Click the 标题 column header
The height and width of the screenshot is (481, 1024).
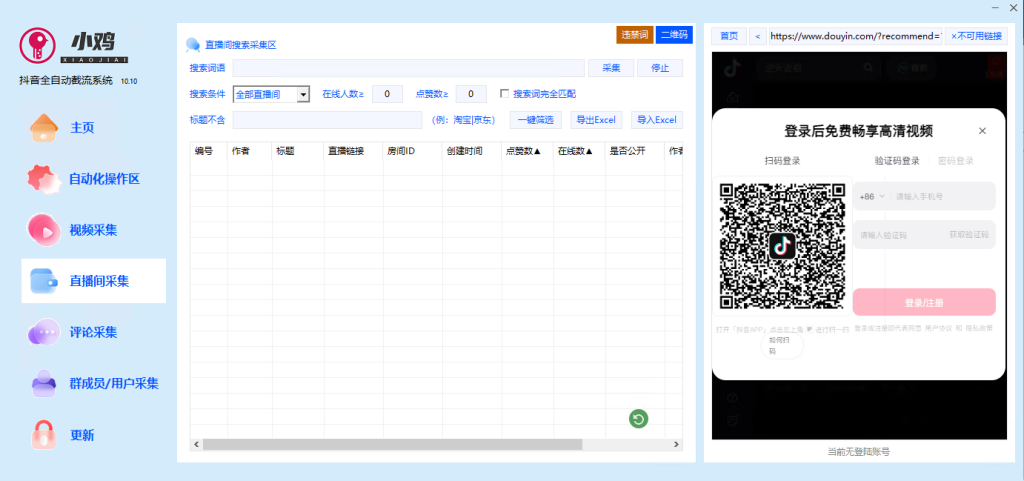click(298, 151)
